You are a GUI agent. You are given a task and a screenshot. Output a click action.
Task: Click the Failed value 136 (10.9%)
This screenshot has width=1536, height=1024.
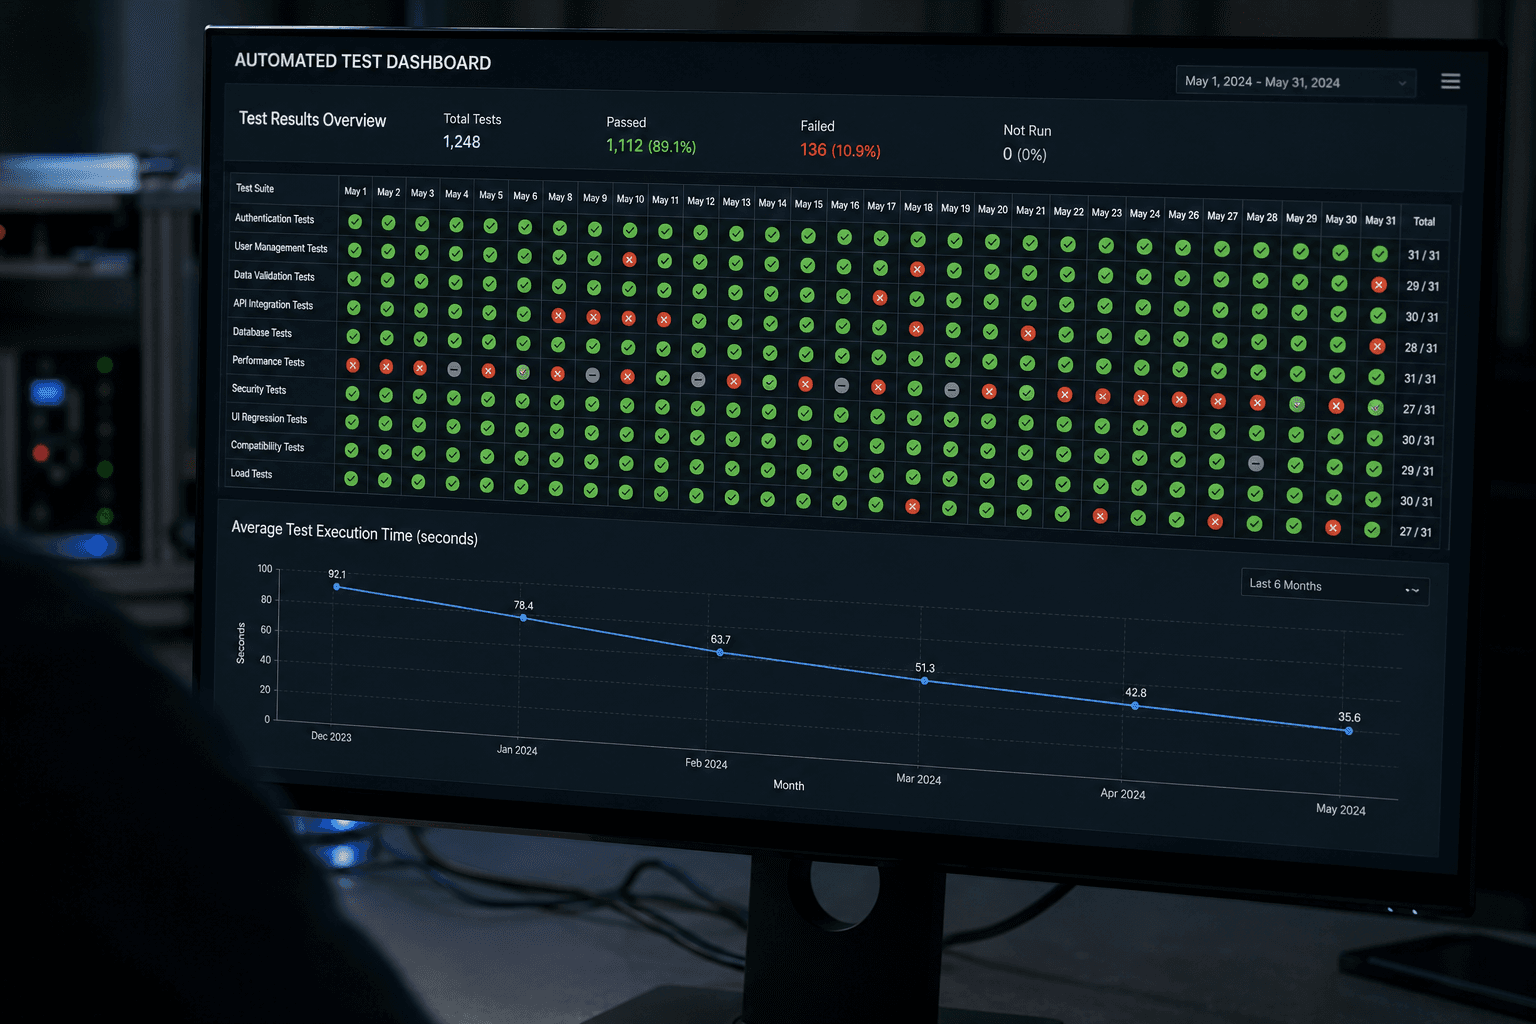840,150
